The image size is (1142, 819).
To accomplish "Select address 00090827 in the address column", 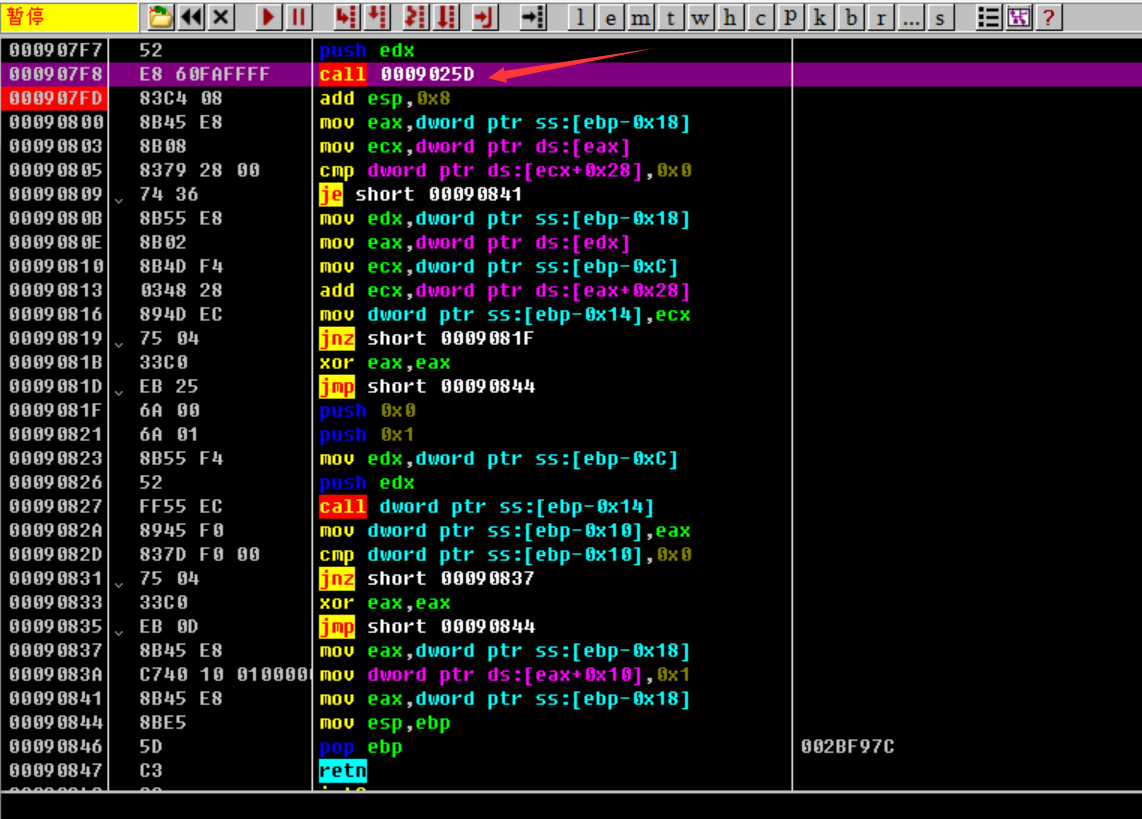I will pos(55,507).
